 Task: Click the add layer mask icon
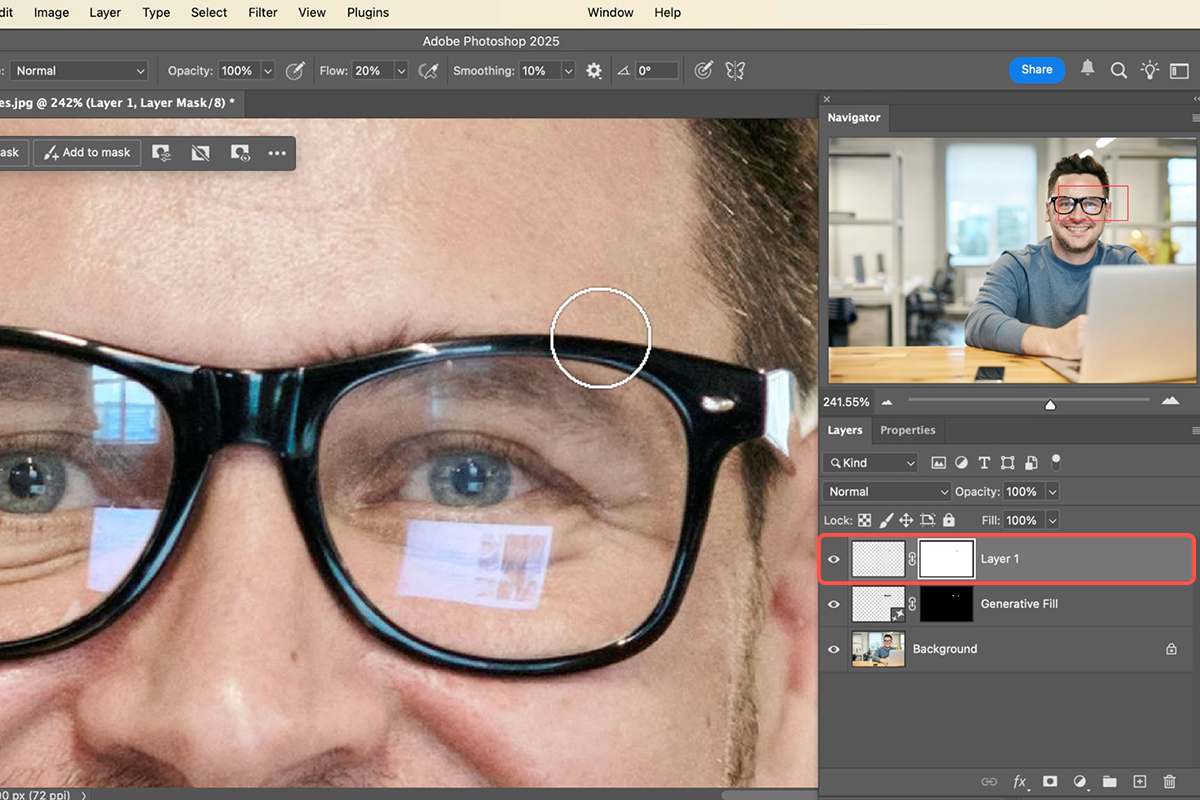point(1050,781)
